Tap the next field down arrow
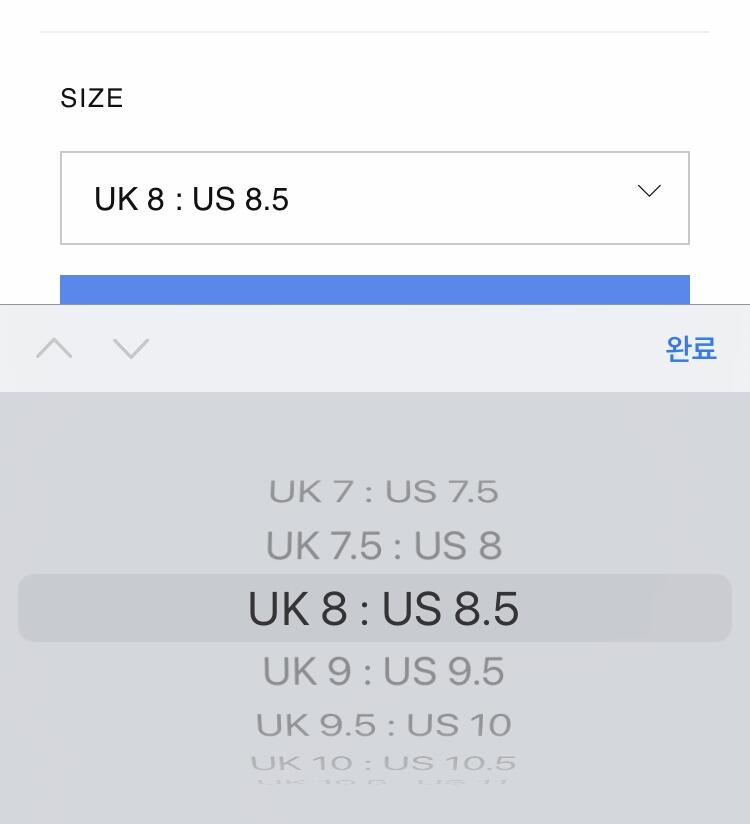This screenshot has height=824, width=750. coord(131,348)
